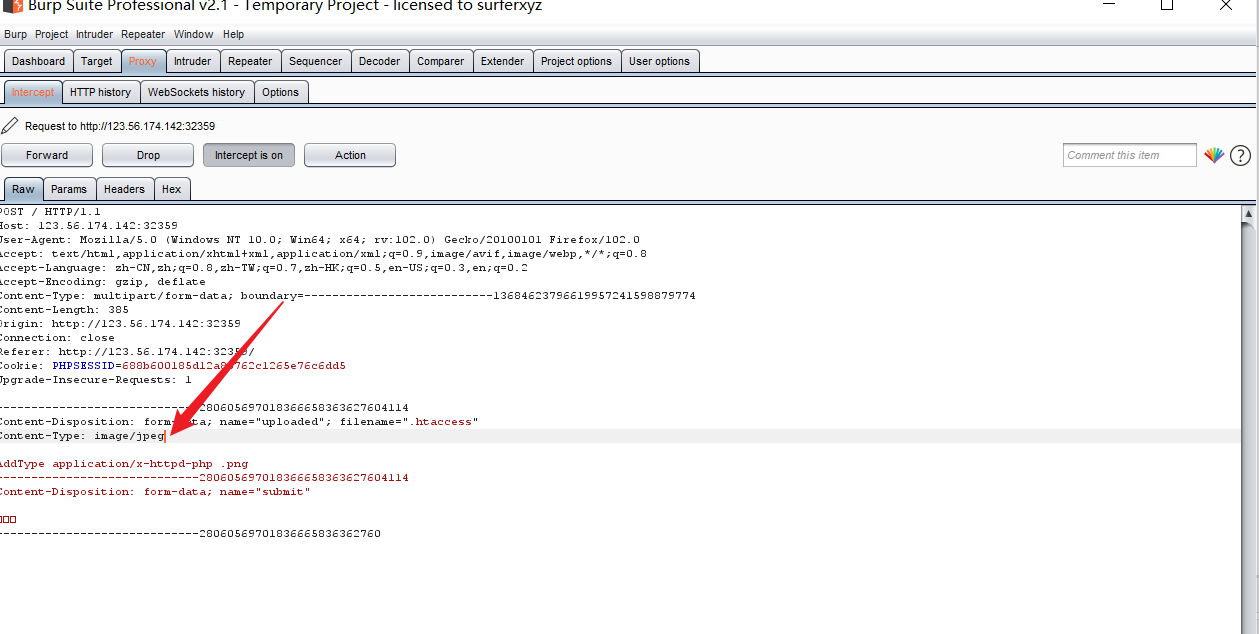Click the Content-Length: 385 line
Image resolution: width=1259 pixels, height=634 pixels.
(x=64, y=310)
